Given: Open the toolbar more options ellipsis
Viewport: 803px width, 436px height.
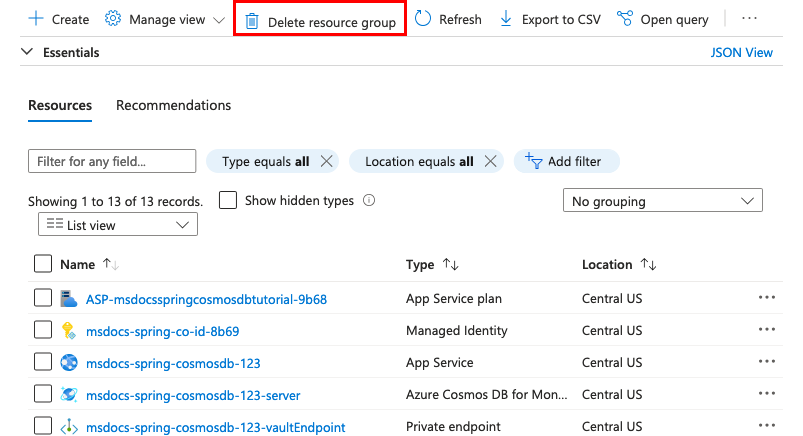Looking at the screenshot, I should coord(749,18).
